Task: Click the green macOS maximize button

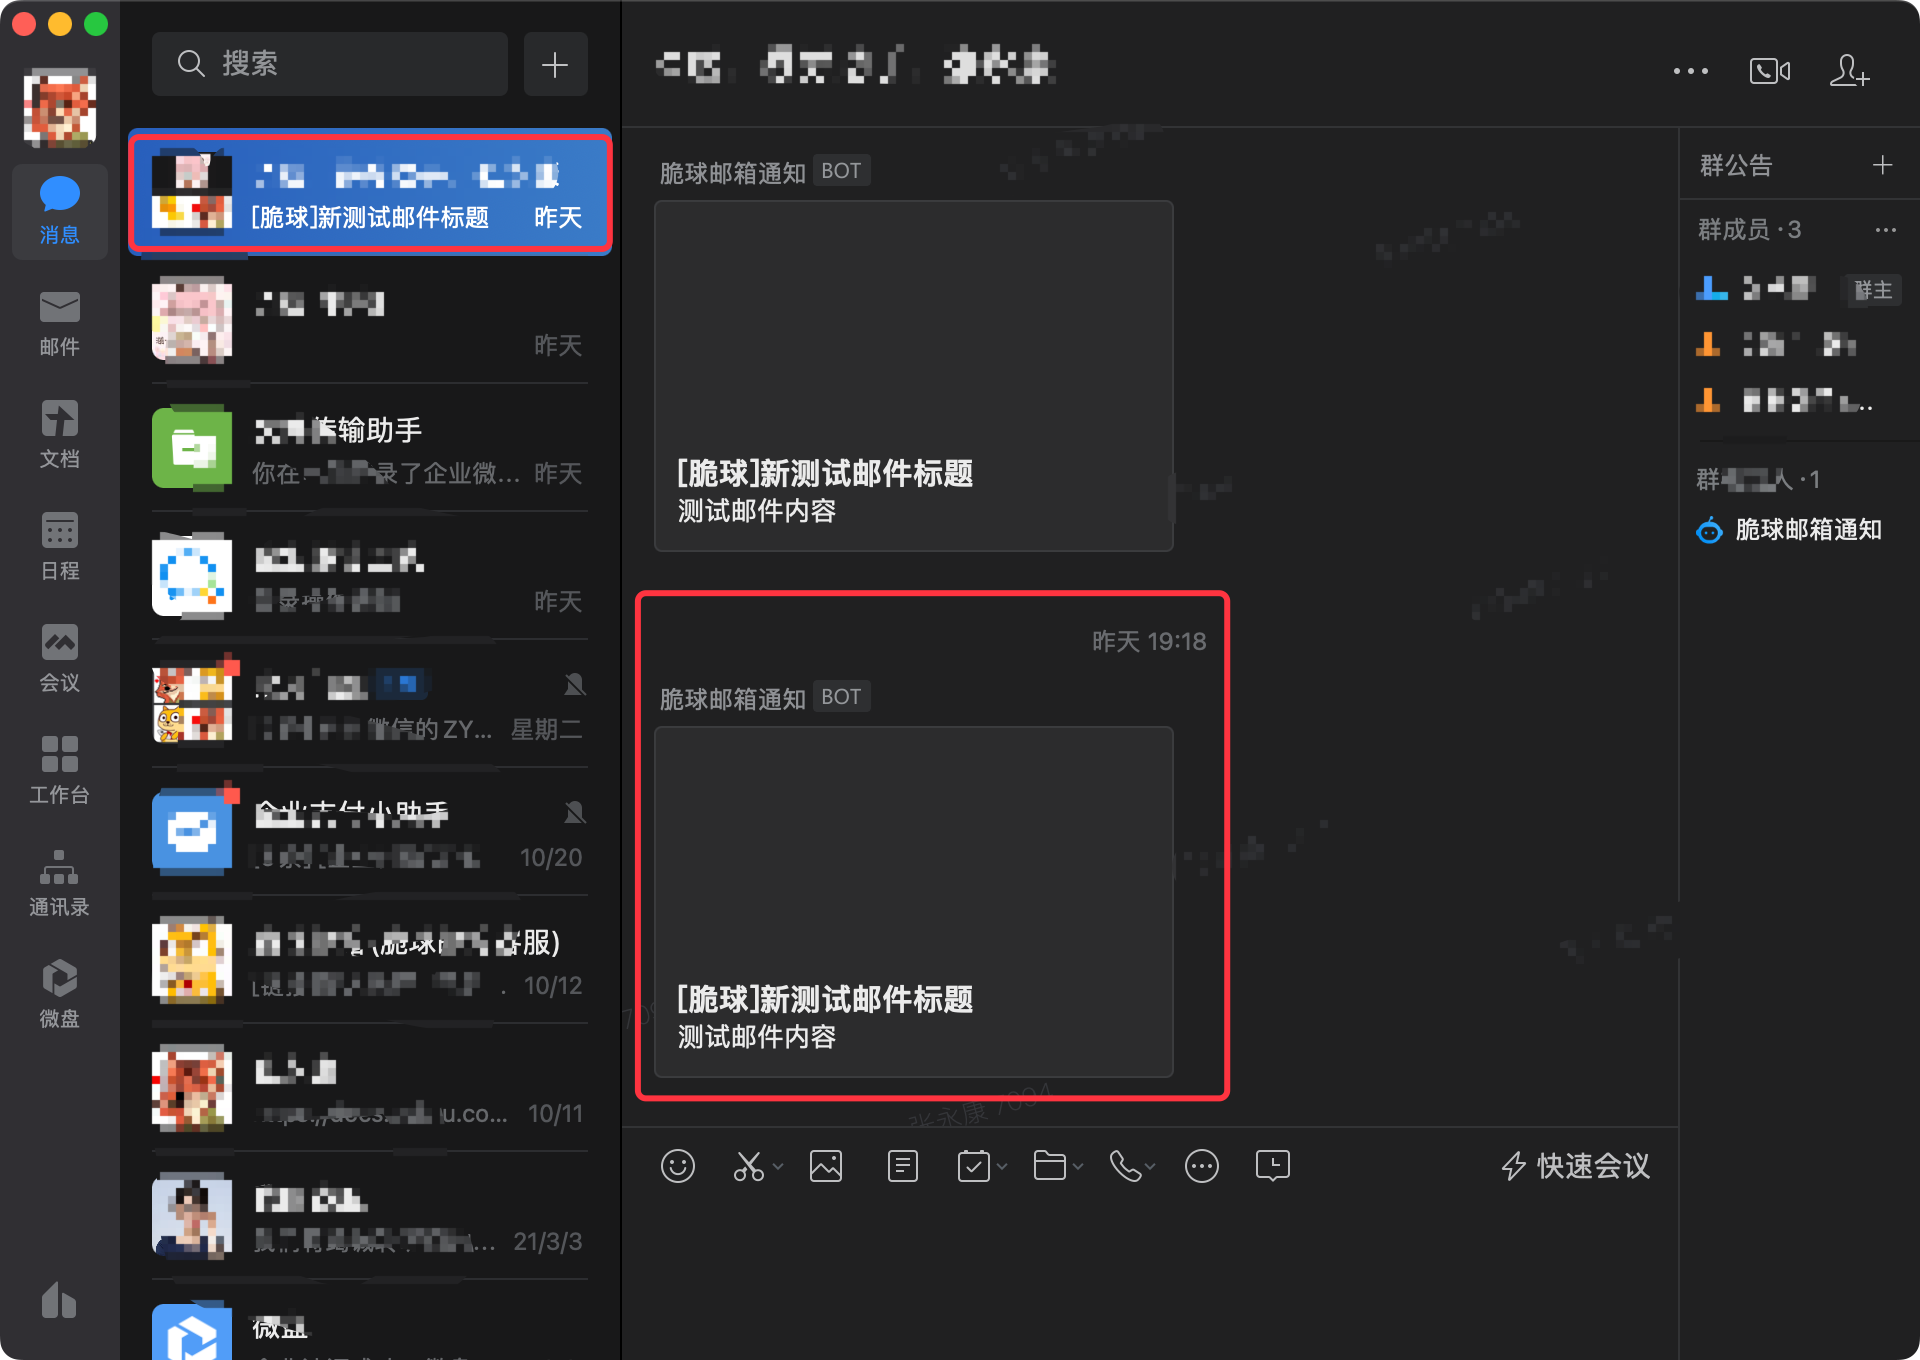Action: tap(96, 24)
